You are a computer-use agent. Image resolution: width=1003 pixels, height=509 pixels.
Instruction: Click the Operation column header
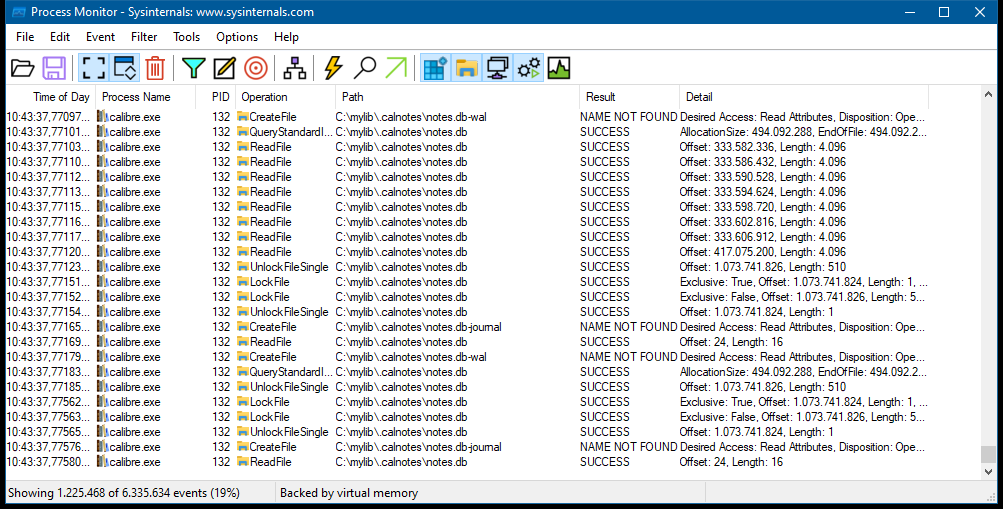point(285,97)
